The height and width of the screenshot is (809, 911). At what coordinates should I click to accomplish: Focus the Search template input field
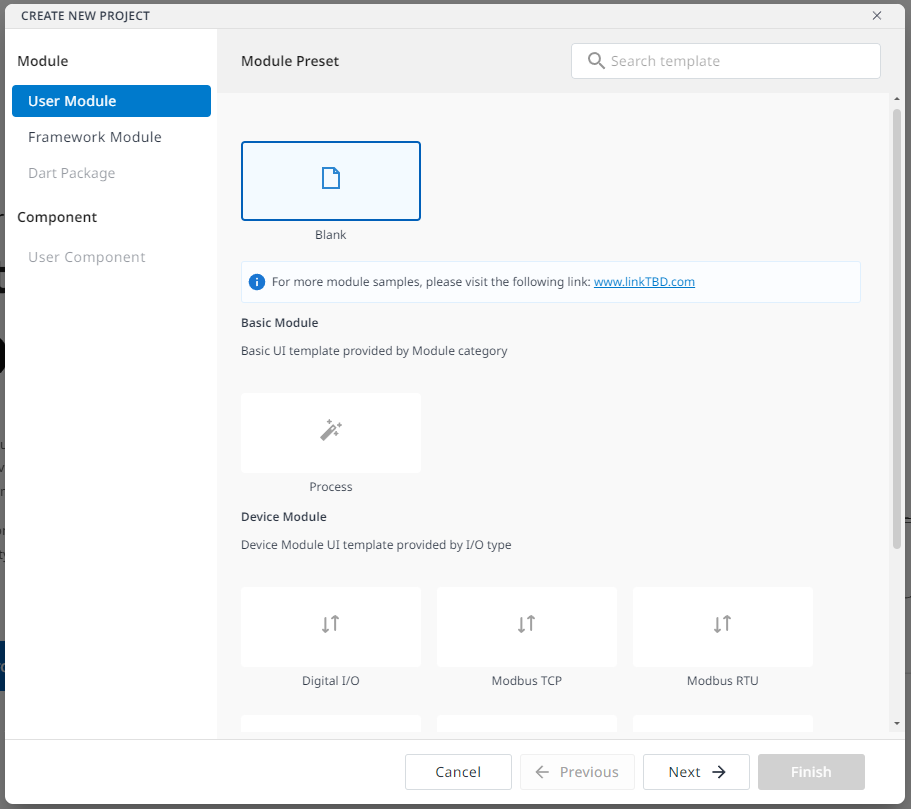[x=725, y=61]
